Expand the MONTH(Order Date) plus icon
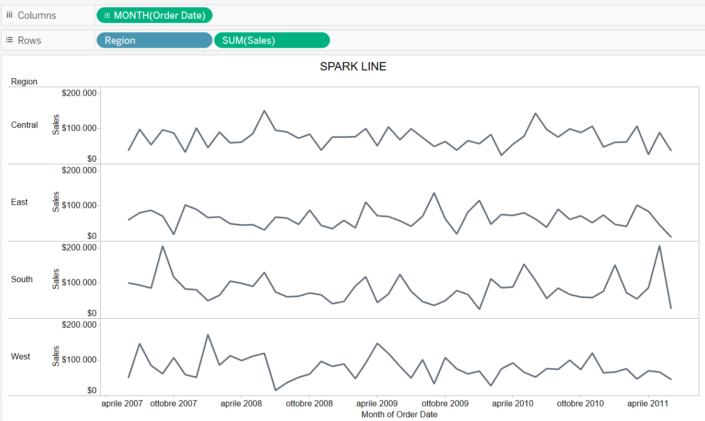705x421 pixels. 107,16
